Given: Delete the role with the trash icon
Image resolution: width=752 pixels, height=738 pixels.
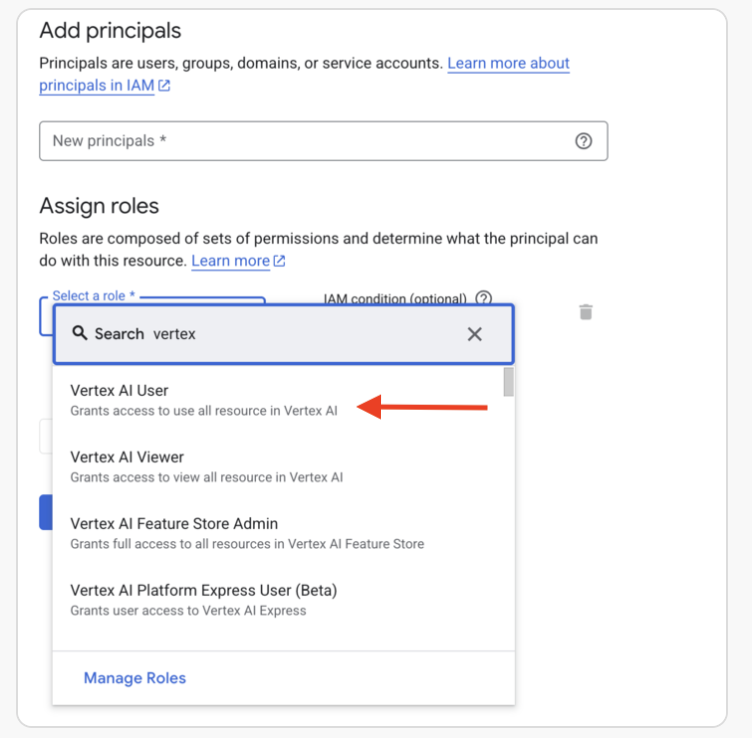Looking at the screenshot, I should (586, 312).
